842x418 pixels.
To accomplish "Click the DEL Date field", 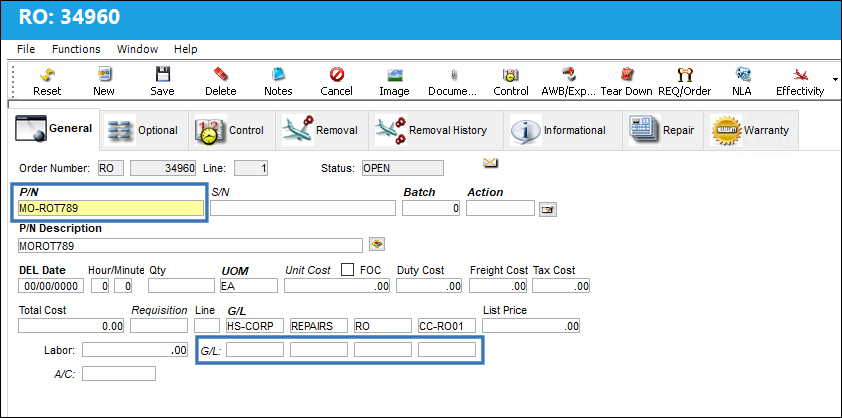I will (x=51, y=286).
